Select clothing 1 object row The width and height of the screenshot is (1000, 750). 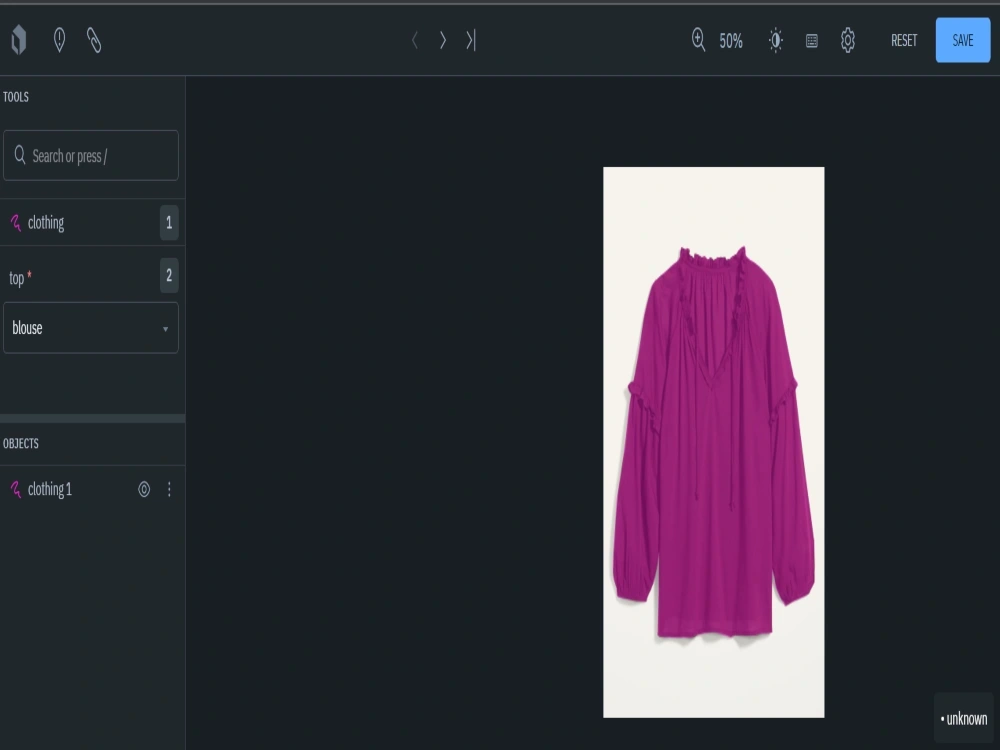[92, 489]
